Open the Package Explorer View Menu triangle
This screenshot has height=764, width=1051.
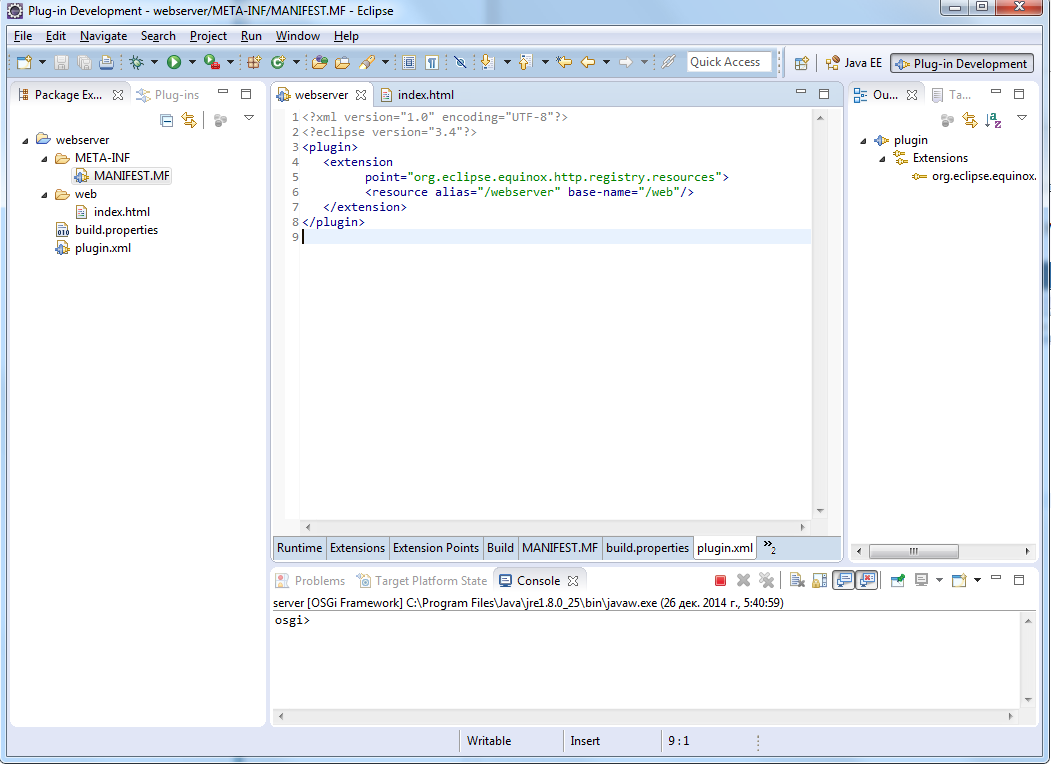coord(249,118)
